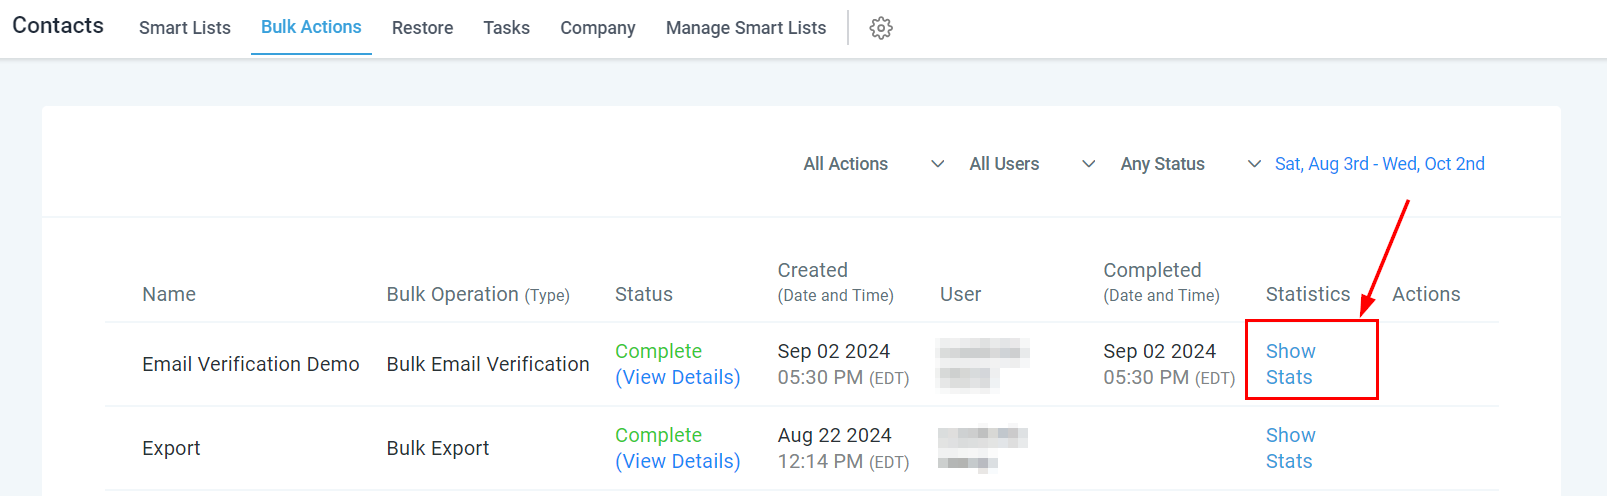Show Stats for Email Verification Demo
This screenshot has width=1607, height=496.
(x=1290, y=364)
